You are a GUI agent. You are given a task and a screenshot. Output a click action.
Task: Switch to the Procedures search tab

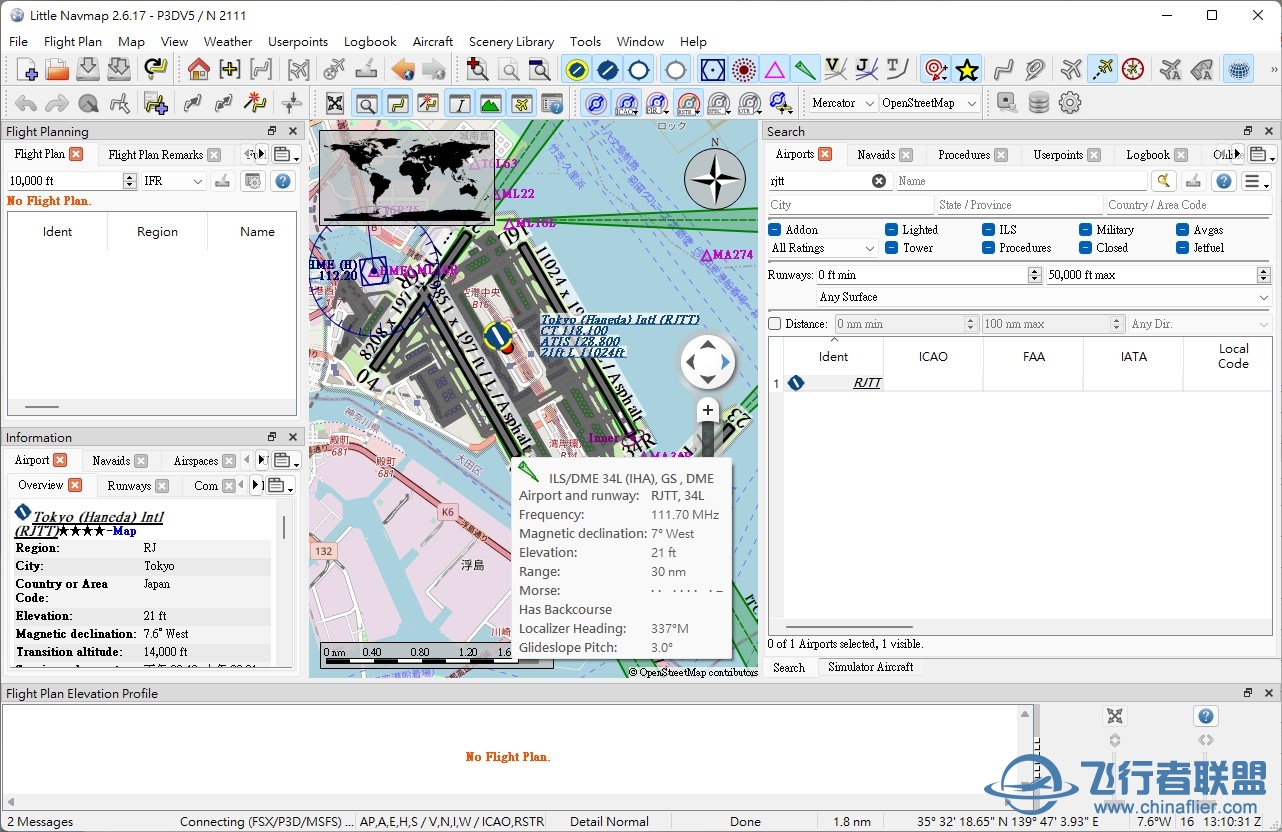tap(964, 155)
